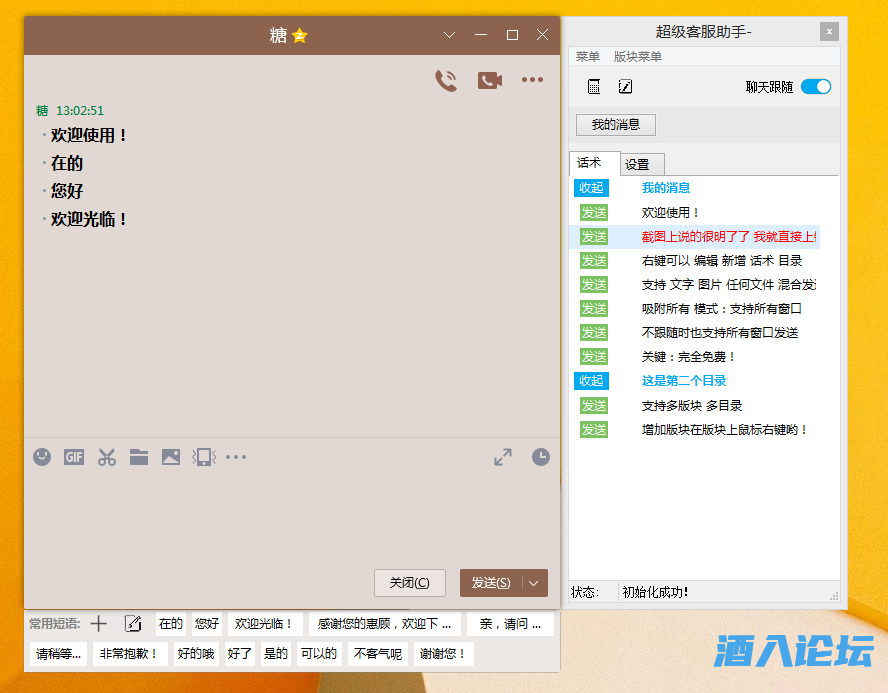Screen dimensions: 888x693
Task: Click the 关闭(C) button
Action: tap(410, 583)
